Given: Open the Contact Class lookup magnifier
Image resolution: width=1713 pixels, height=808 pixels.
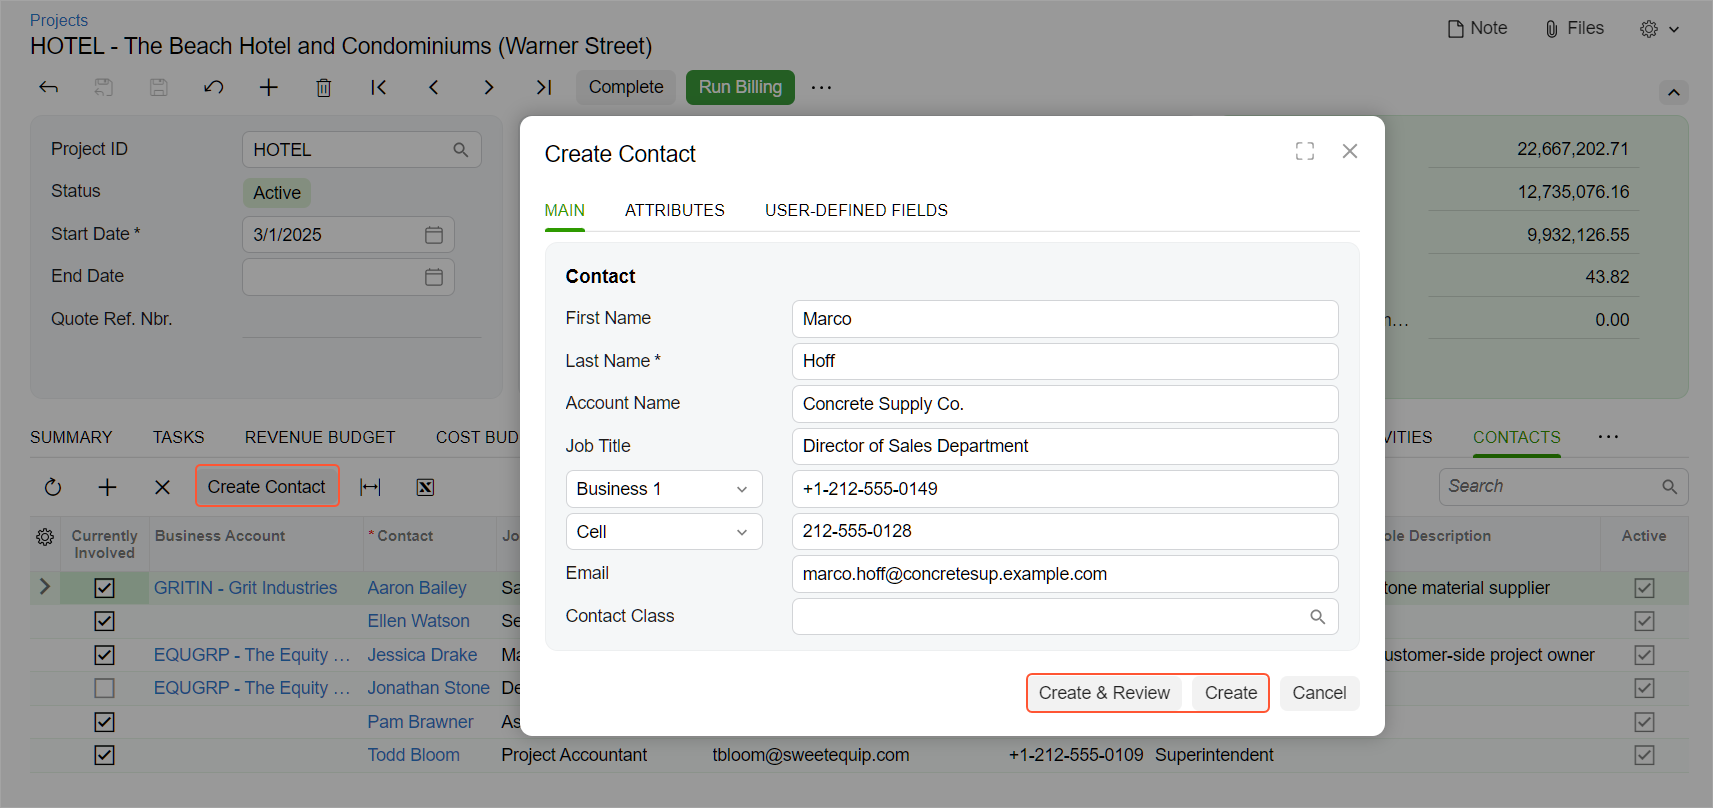Looking at the screenshot, I should 1317,617.
